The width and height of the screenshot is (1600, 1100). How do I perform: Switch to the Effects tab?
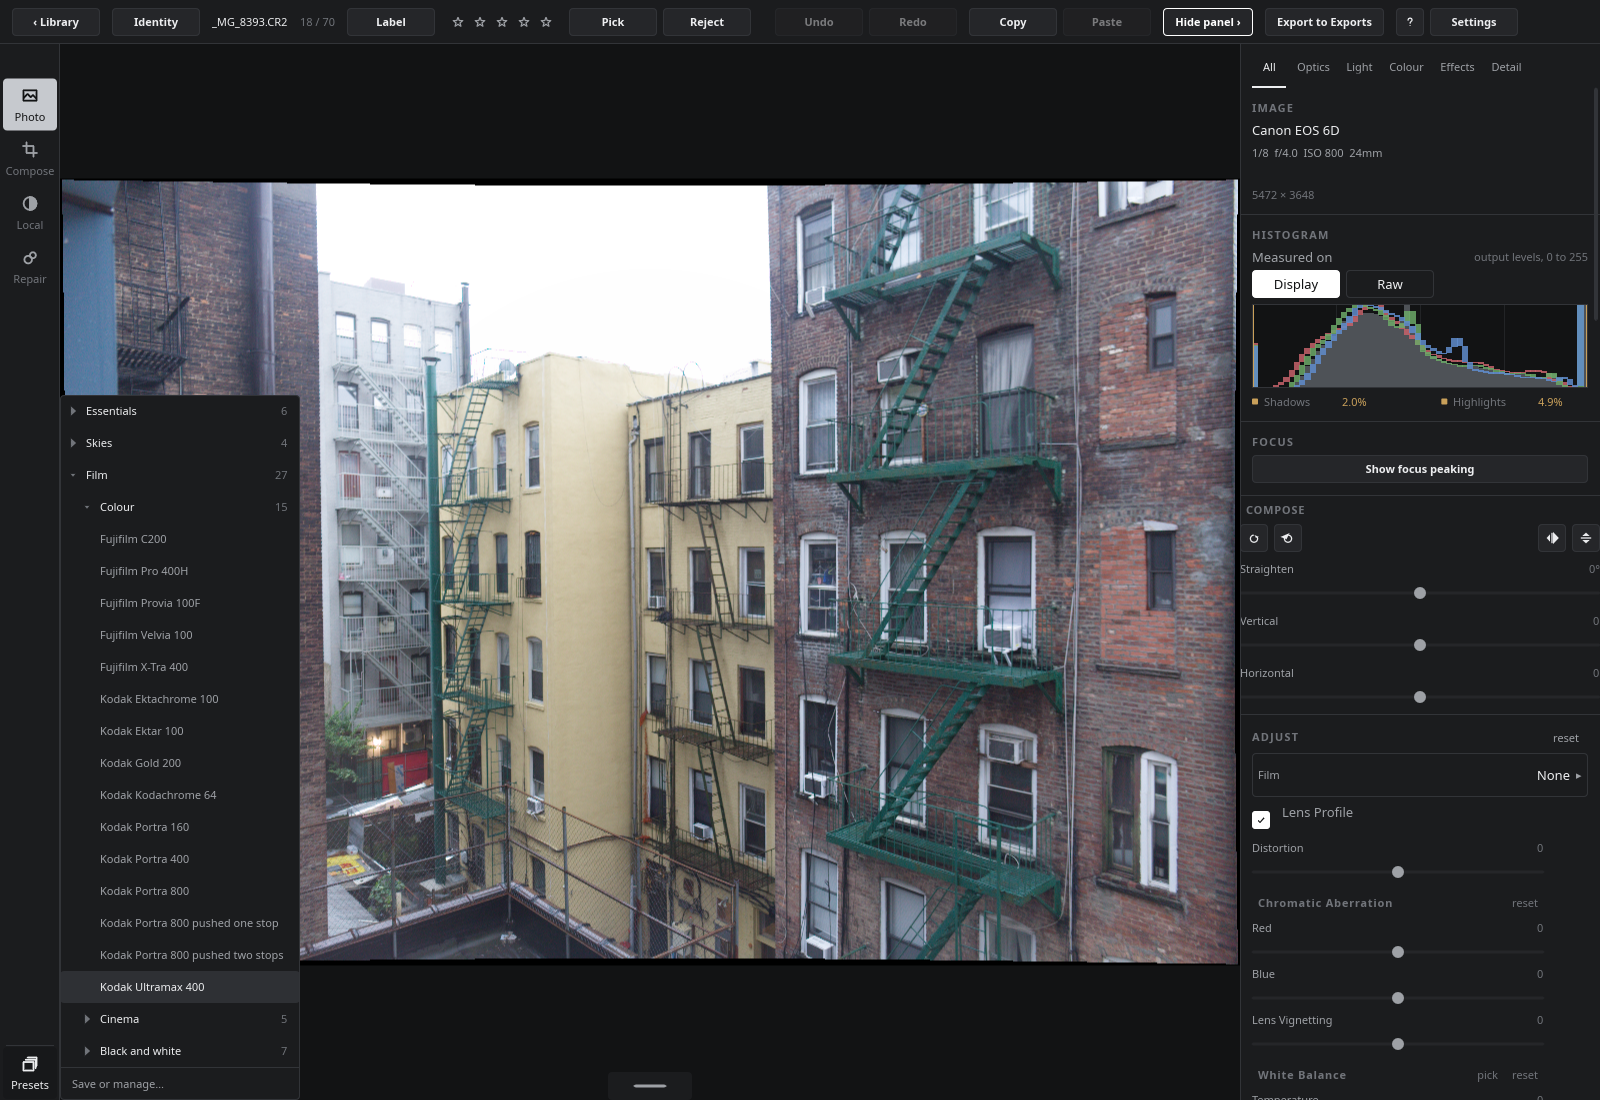pos(1457,67)
